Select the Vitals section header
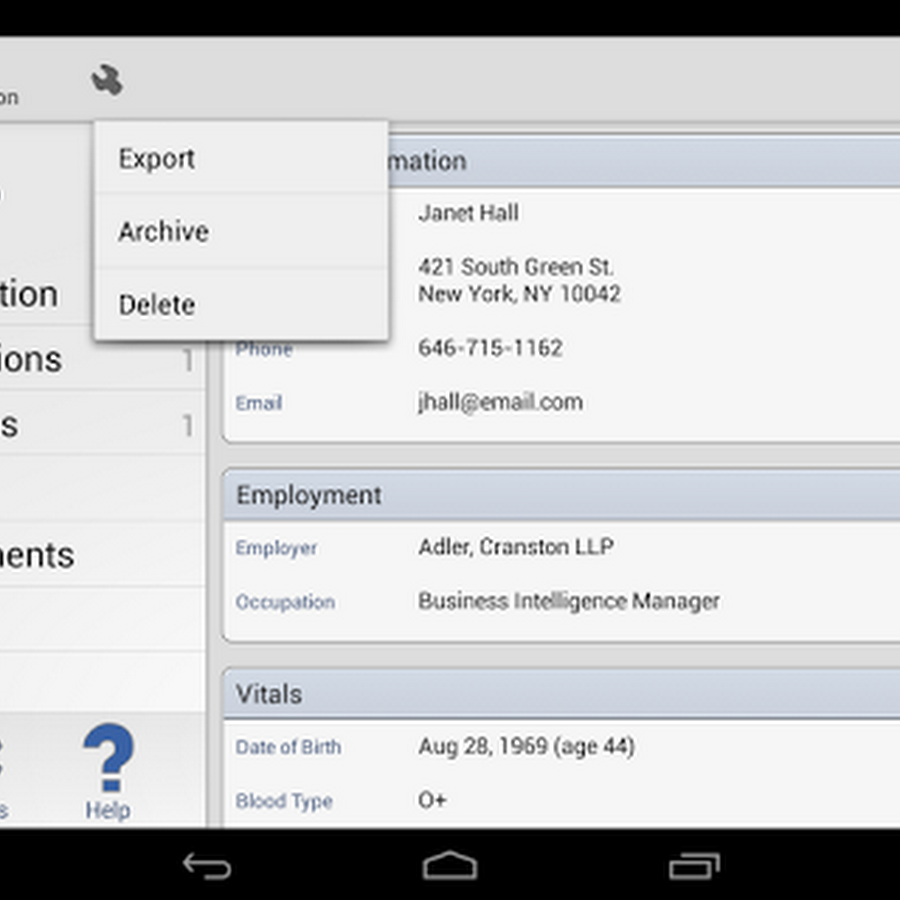Viewport: 900px width, 900px height. [x=561, y=694]
